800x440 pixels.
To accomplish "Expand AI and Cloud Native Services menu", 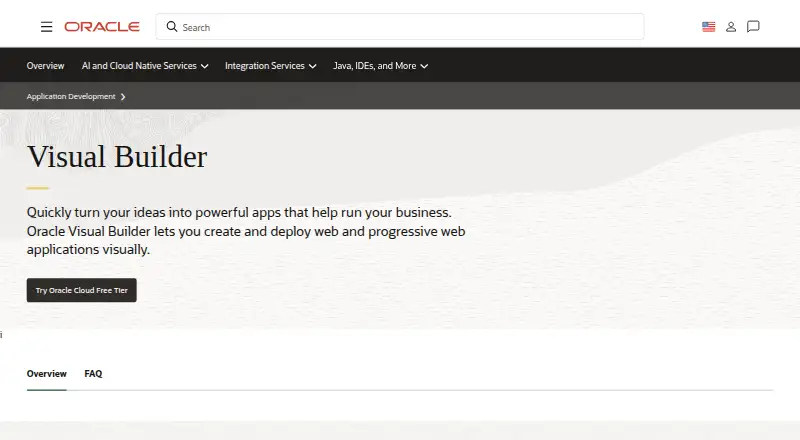I will point(145,66).
